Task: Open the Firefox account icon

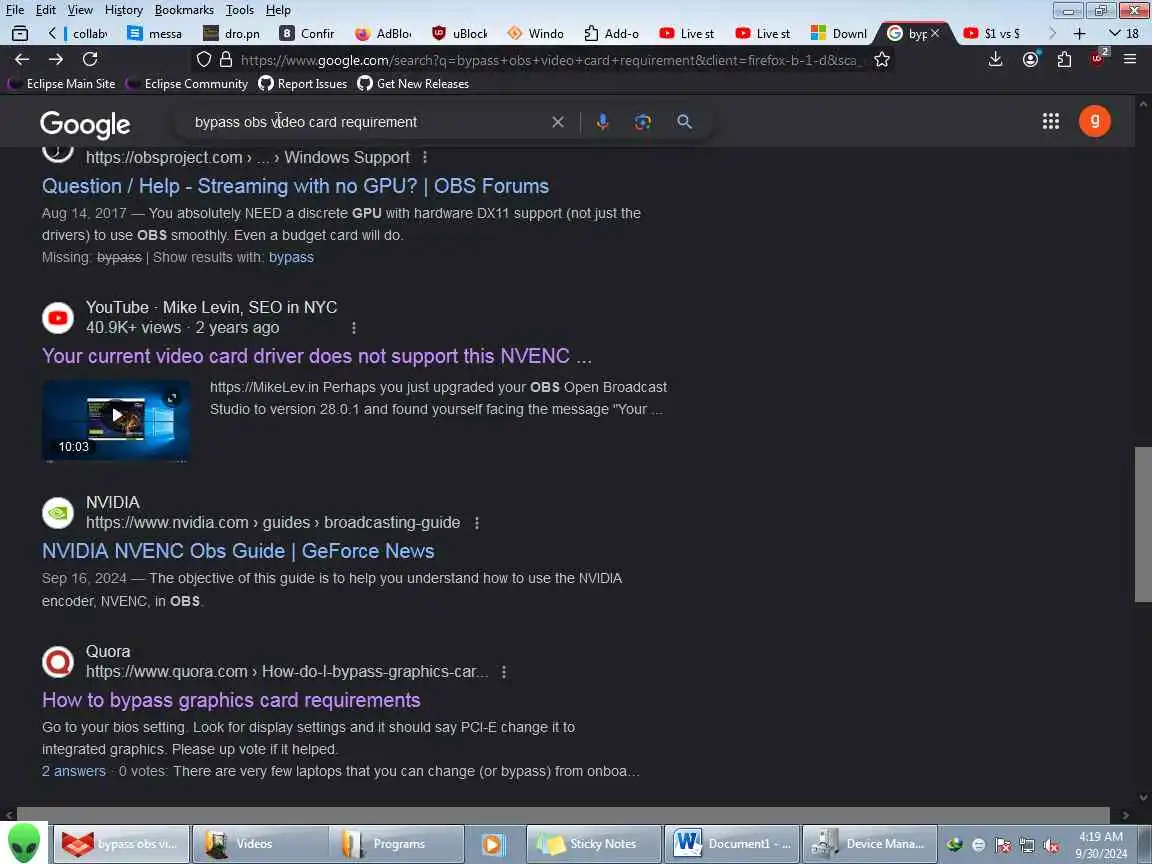Action: click(x=1031, y=60)
